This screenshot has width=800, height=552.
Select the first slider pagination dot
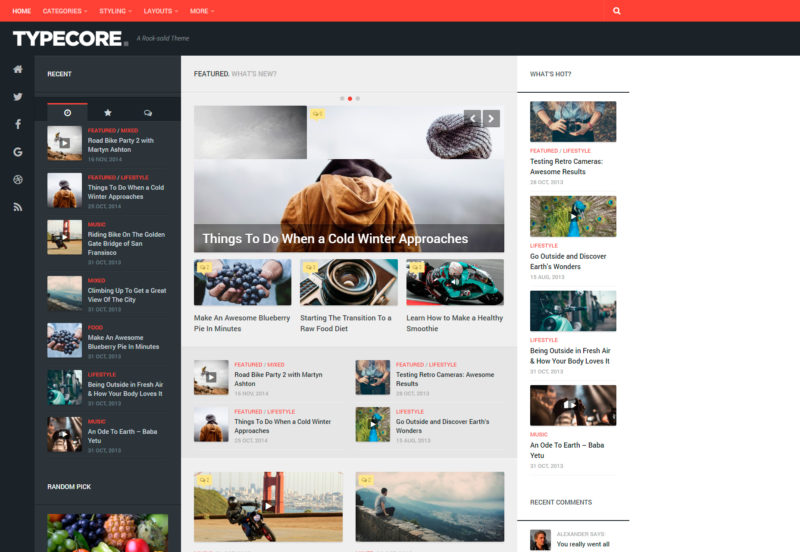point(342,99)
